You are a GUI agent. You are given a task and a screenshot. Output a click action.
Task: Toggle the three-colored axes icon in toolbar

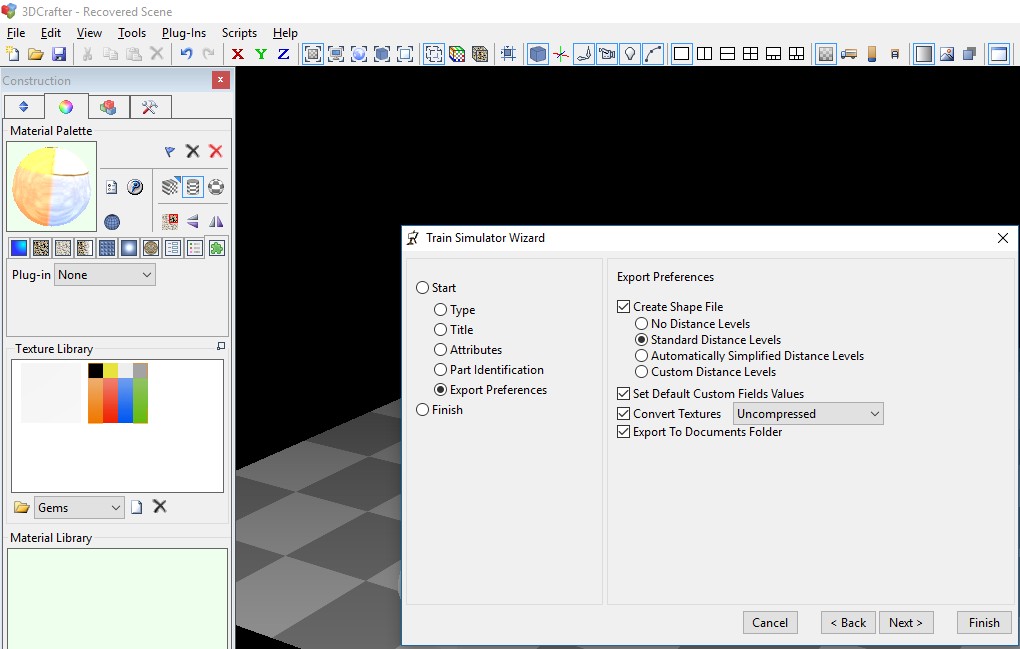(x=561, y=54)
